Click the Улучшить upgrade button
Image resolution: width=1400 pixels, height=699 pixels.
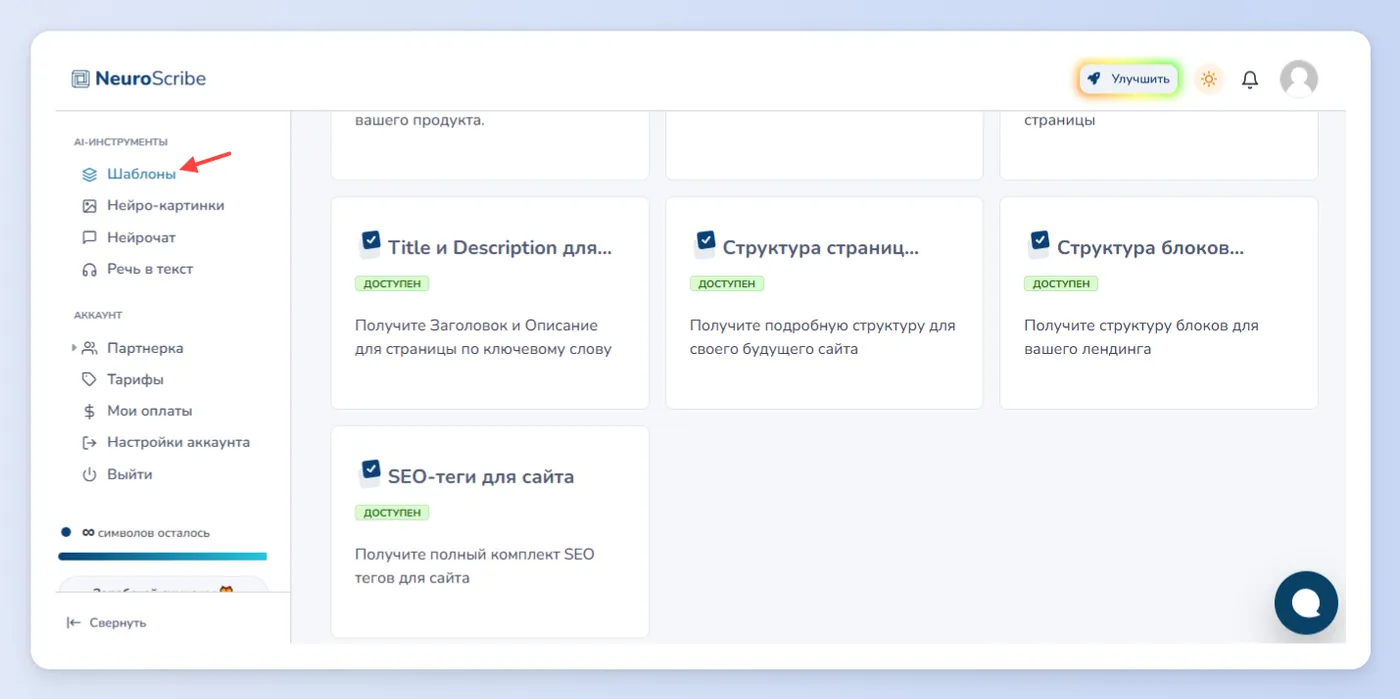point(1130,79)
